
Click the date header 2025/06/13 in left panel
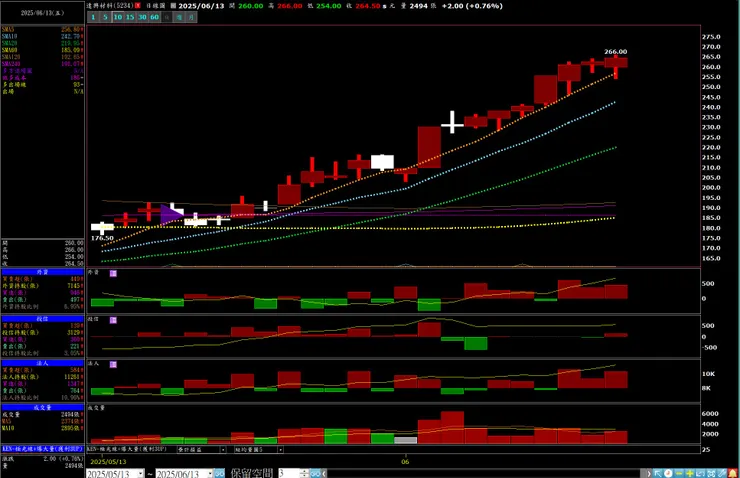[x=42, y=13]
